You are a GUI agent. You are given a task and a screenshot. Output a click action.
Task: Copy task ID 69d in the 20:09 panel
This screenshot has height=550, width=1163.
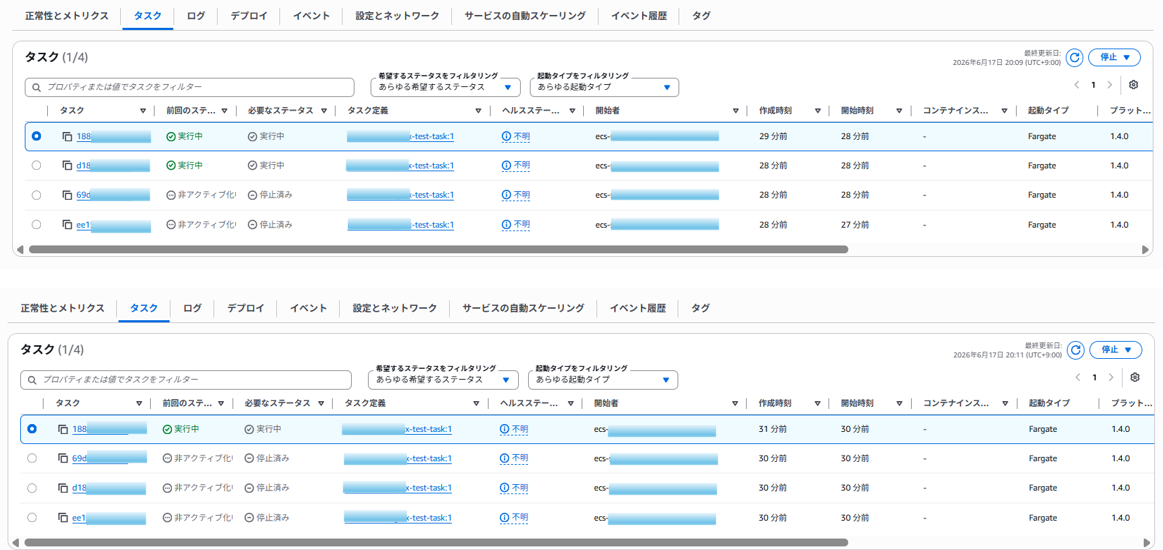coord(67,195)
